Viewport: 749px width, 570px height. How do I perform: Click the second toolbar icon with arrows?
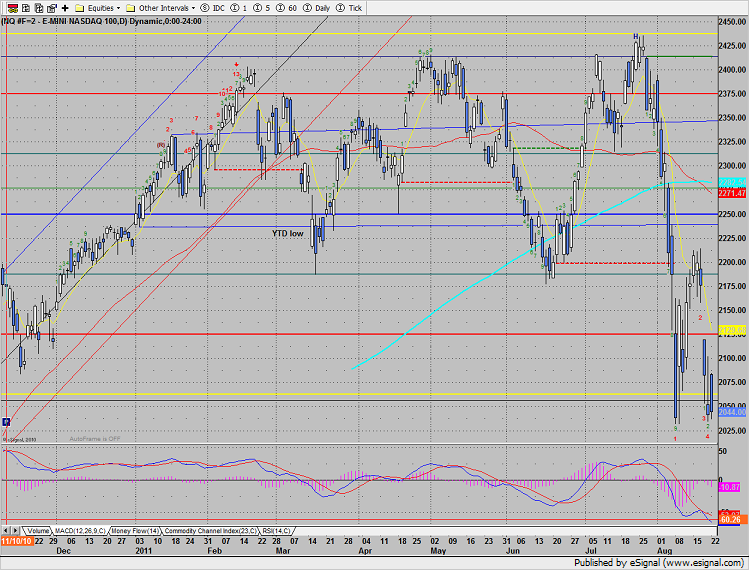[26, 8]
